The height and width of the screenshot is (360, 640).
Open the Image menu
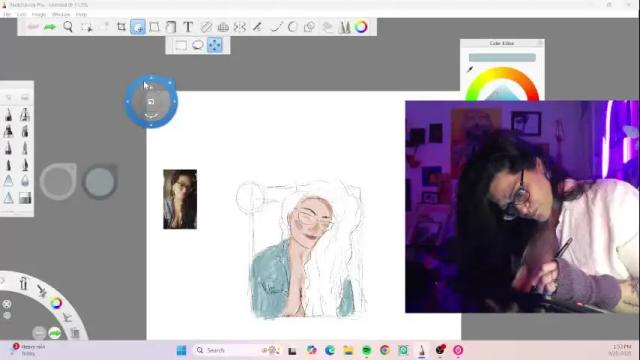click(x=39, y=14)
